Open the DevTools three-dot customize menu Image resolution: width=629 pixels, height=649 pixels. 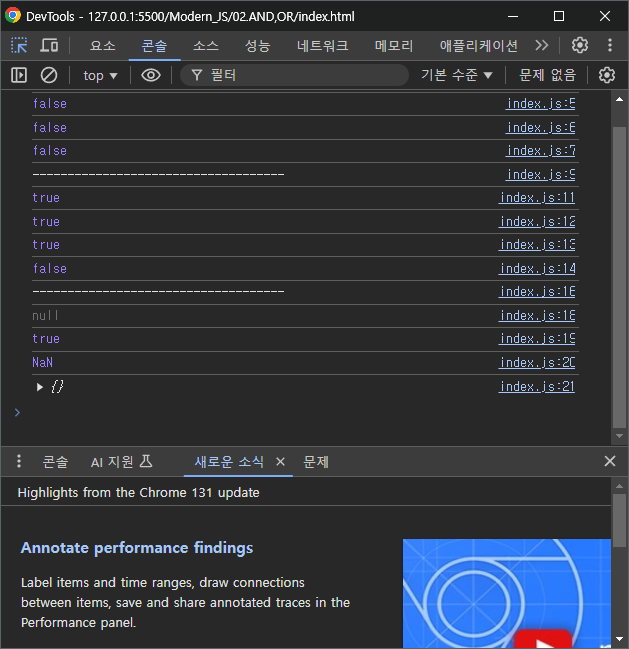(610, 45)
